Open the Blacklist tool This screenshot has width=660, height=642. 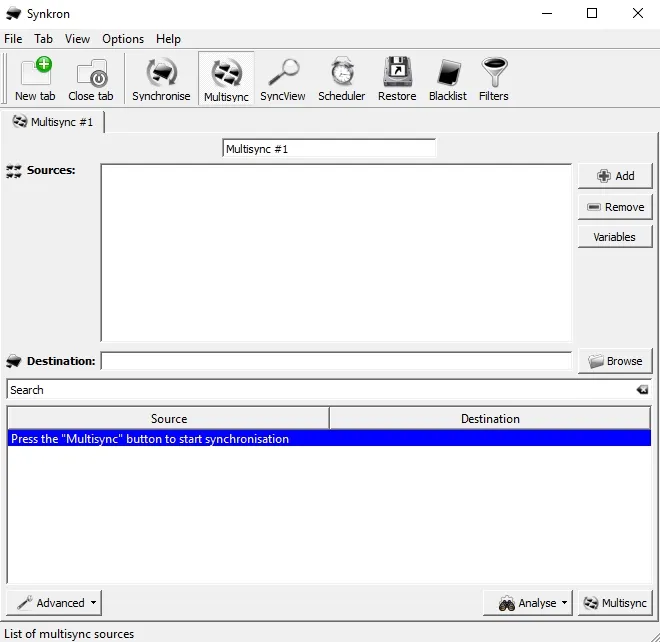[x=447, y=79]
